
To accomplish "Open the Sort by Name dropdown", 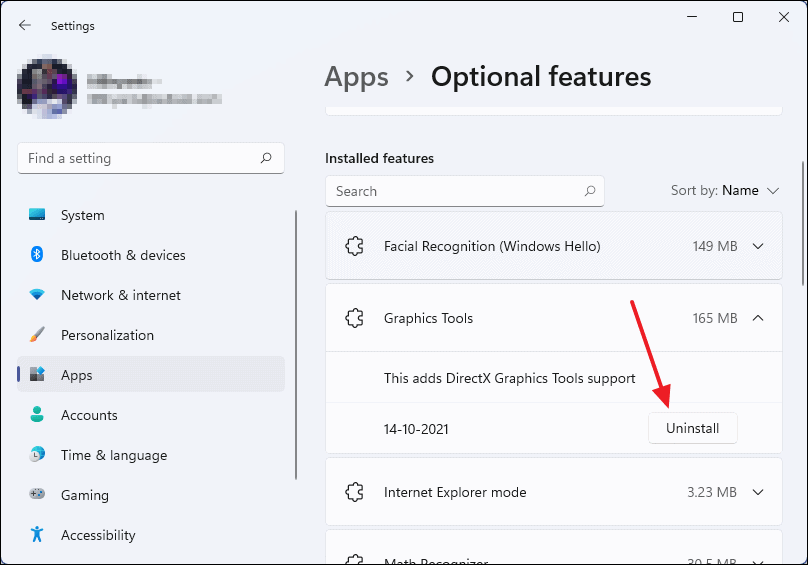I will click(725, 191).
